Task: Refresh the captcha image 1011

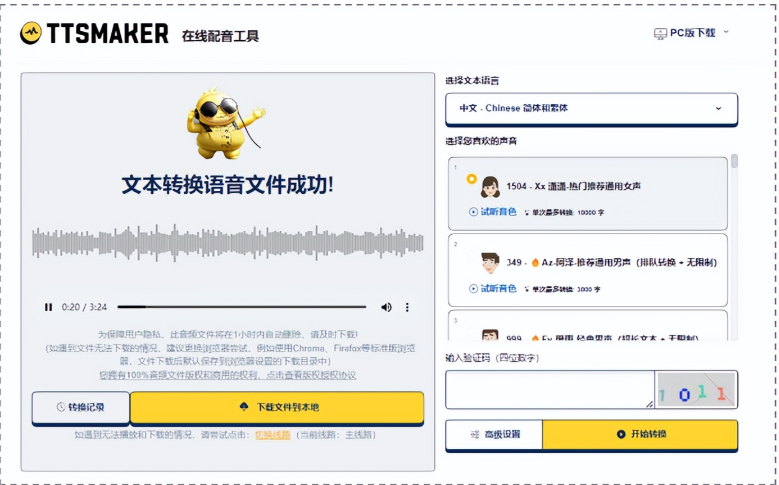Action: 696,390
